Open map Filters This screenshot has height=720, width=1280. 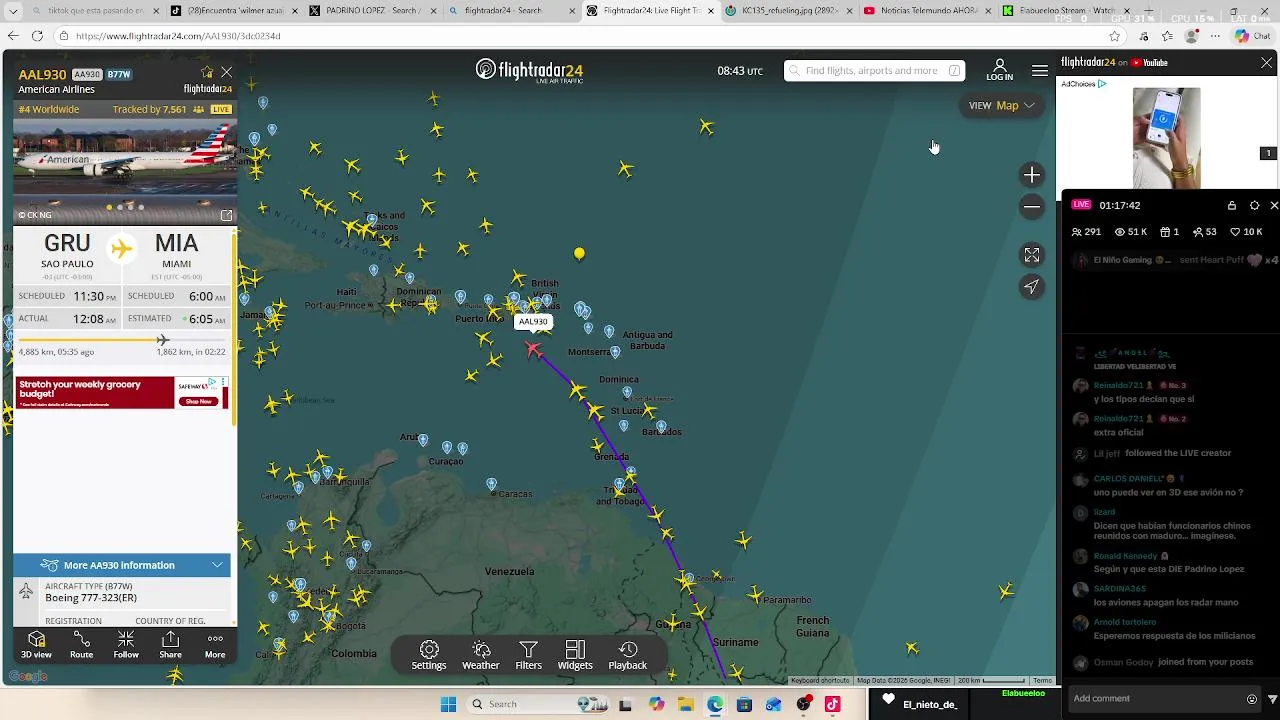pyautogui.click(x=528, y=656)
